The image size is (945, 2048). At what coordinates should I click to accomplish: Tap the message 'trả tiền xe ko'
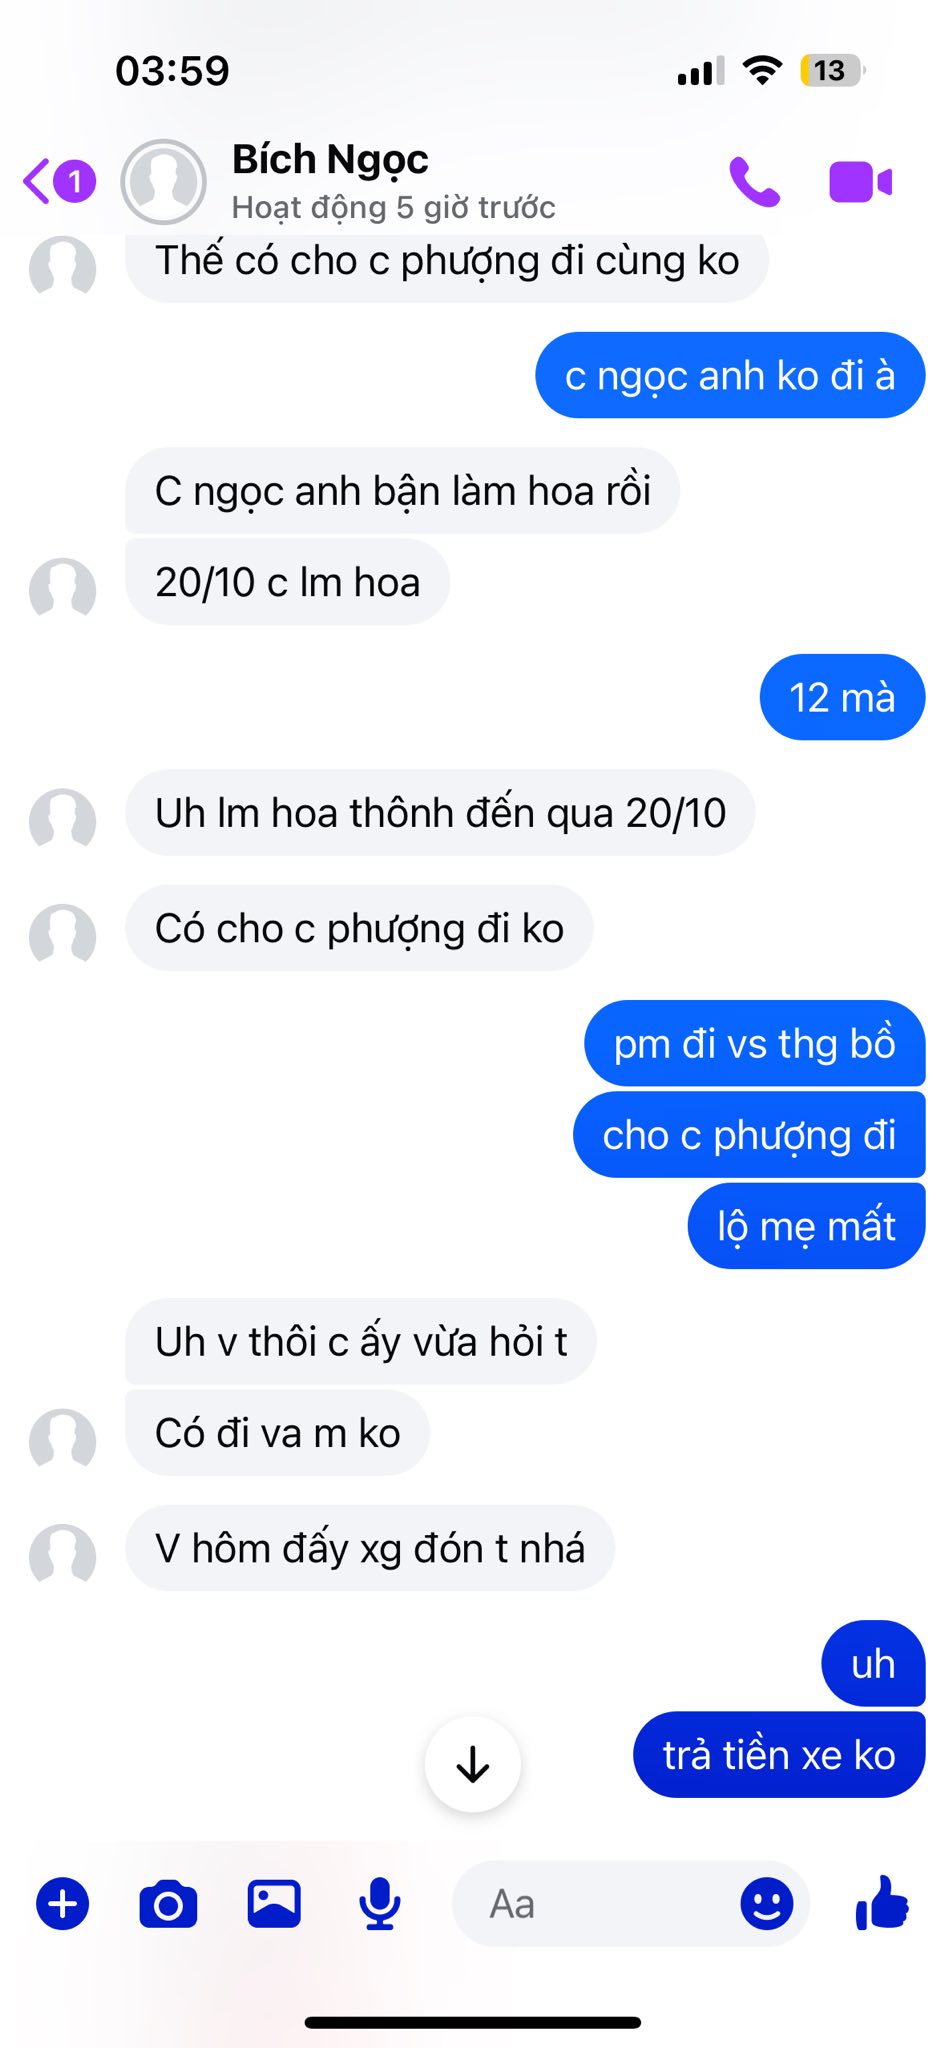[779, 1755]
